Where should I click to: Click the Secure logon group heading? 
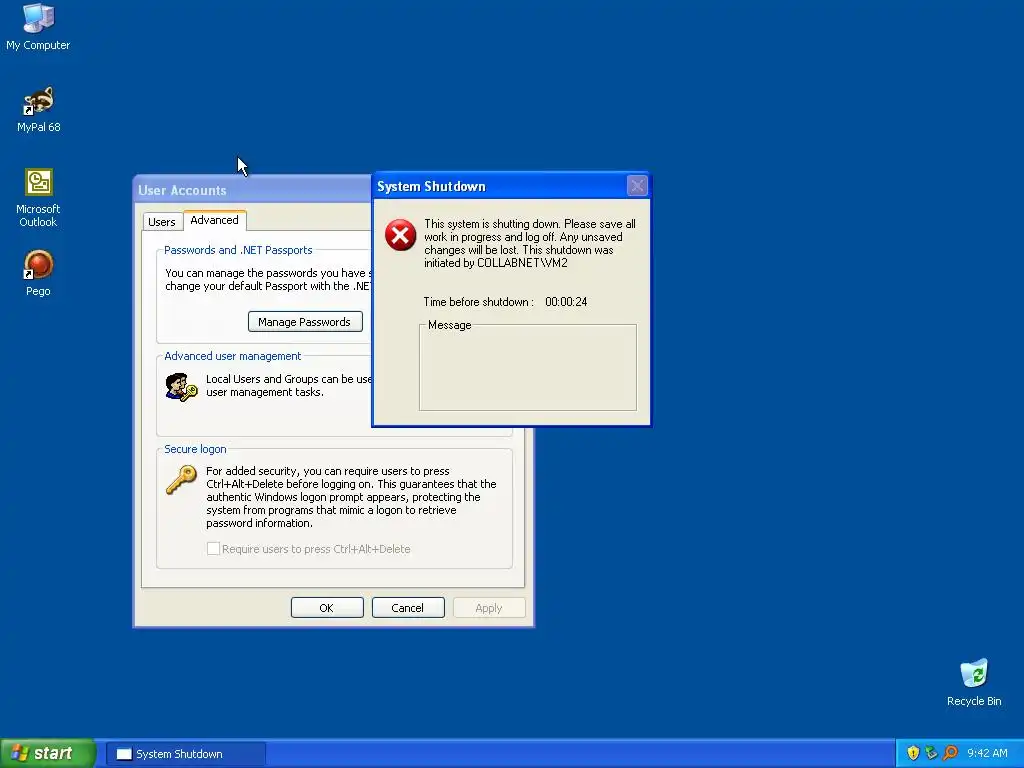click(195, 449)
